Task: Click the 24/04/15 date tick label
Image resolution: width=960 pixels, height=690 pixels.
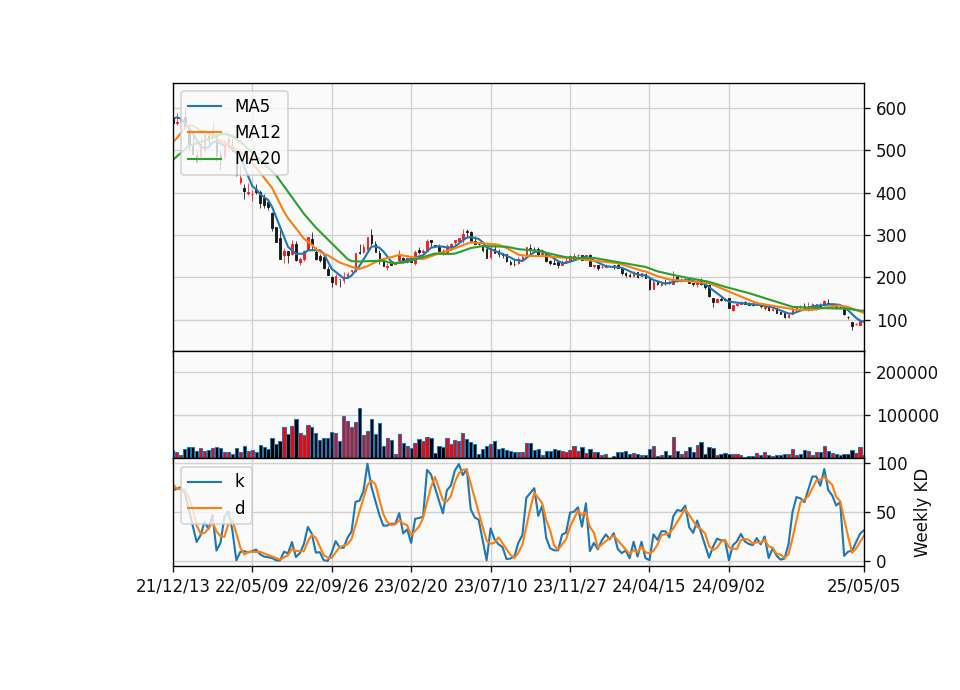Action: pos(649,586)
